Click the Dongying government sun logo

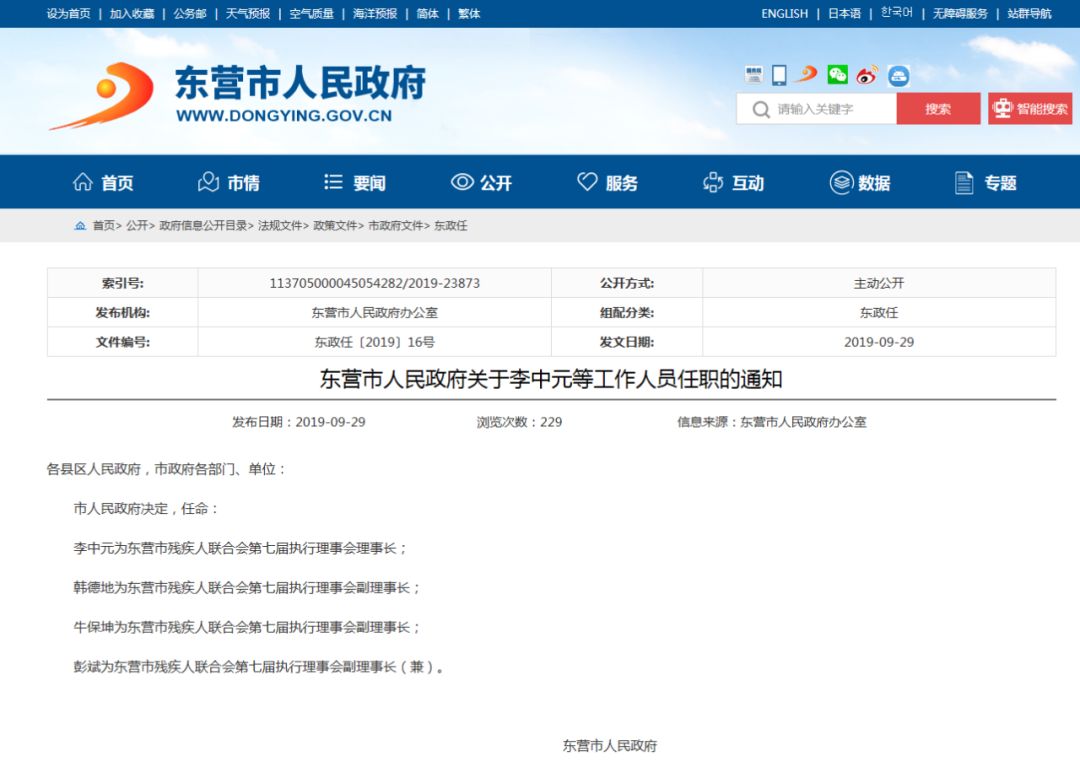pos(103,96)
